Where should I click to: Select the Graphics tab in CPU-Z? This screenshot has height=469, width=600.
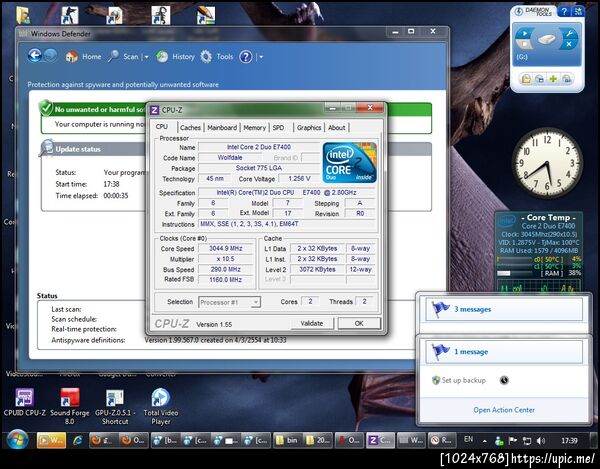click(x=309, y=128)
